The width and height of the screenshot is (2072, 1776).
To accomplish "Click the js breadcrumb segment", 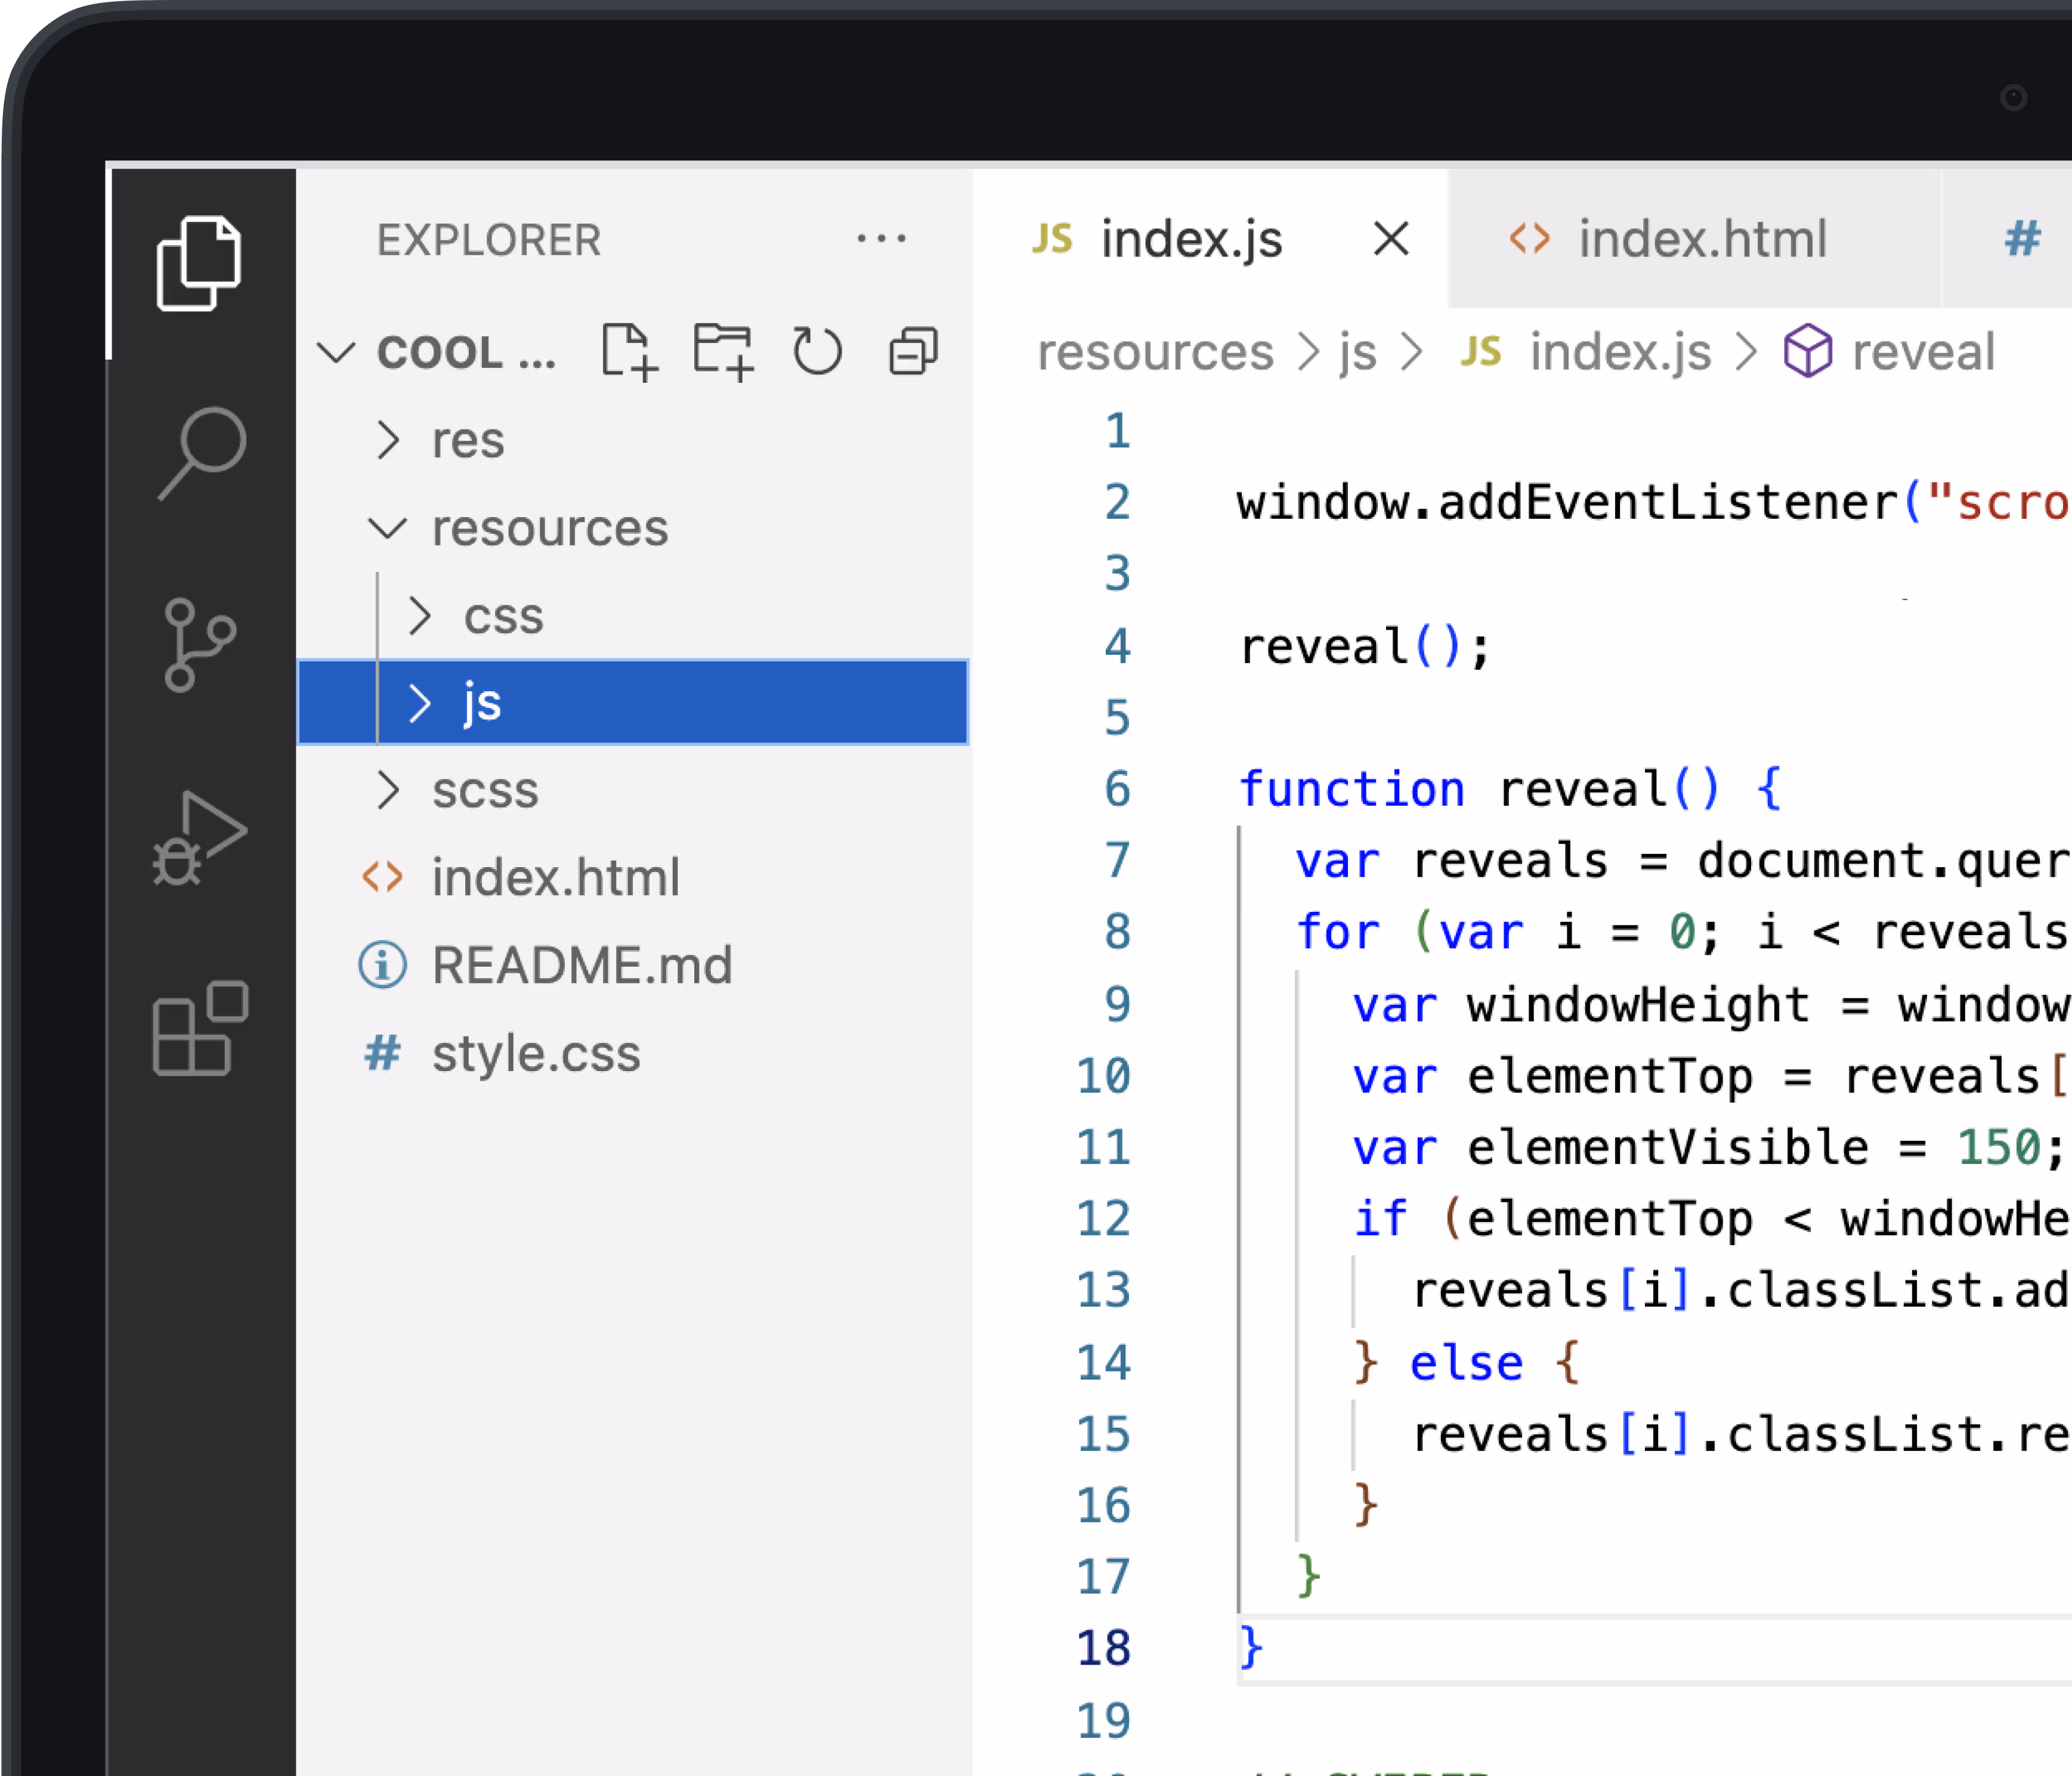I will tap(1358, 352).
